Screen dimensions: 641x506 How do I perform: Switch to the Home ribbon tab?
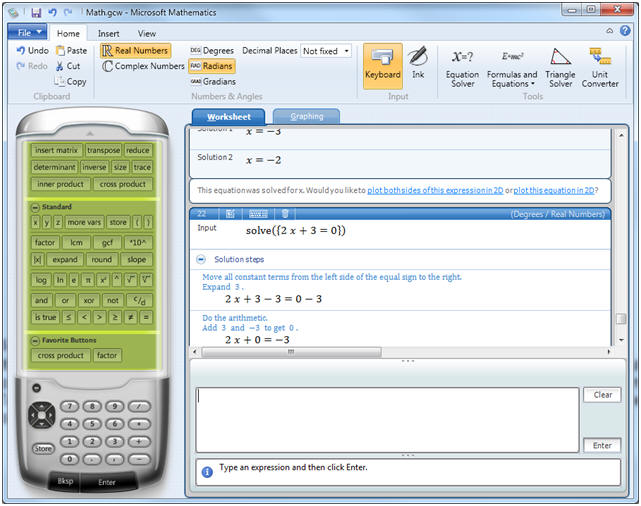(x=68, y=33)
